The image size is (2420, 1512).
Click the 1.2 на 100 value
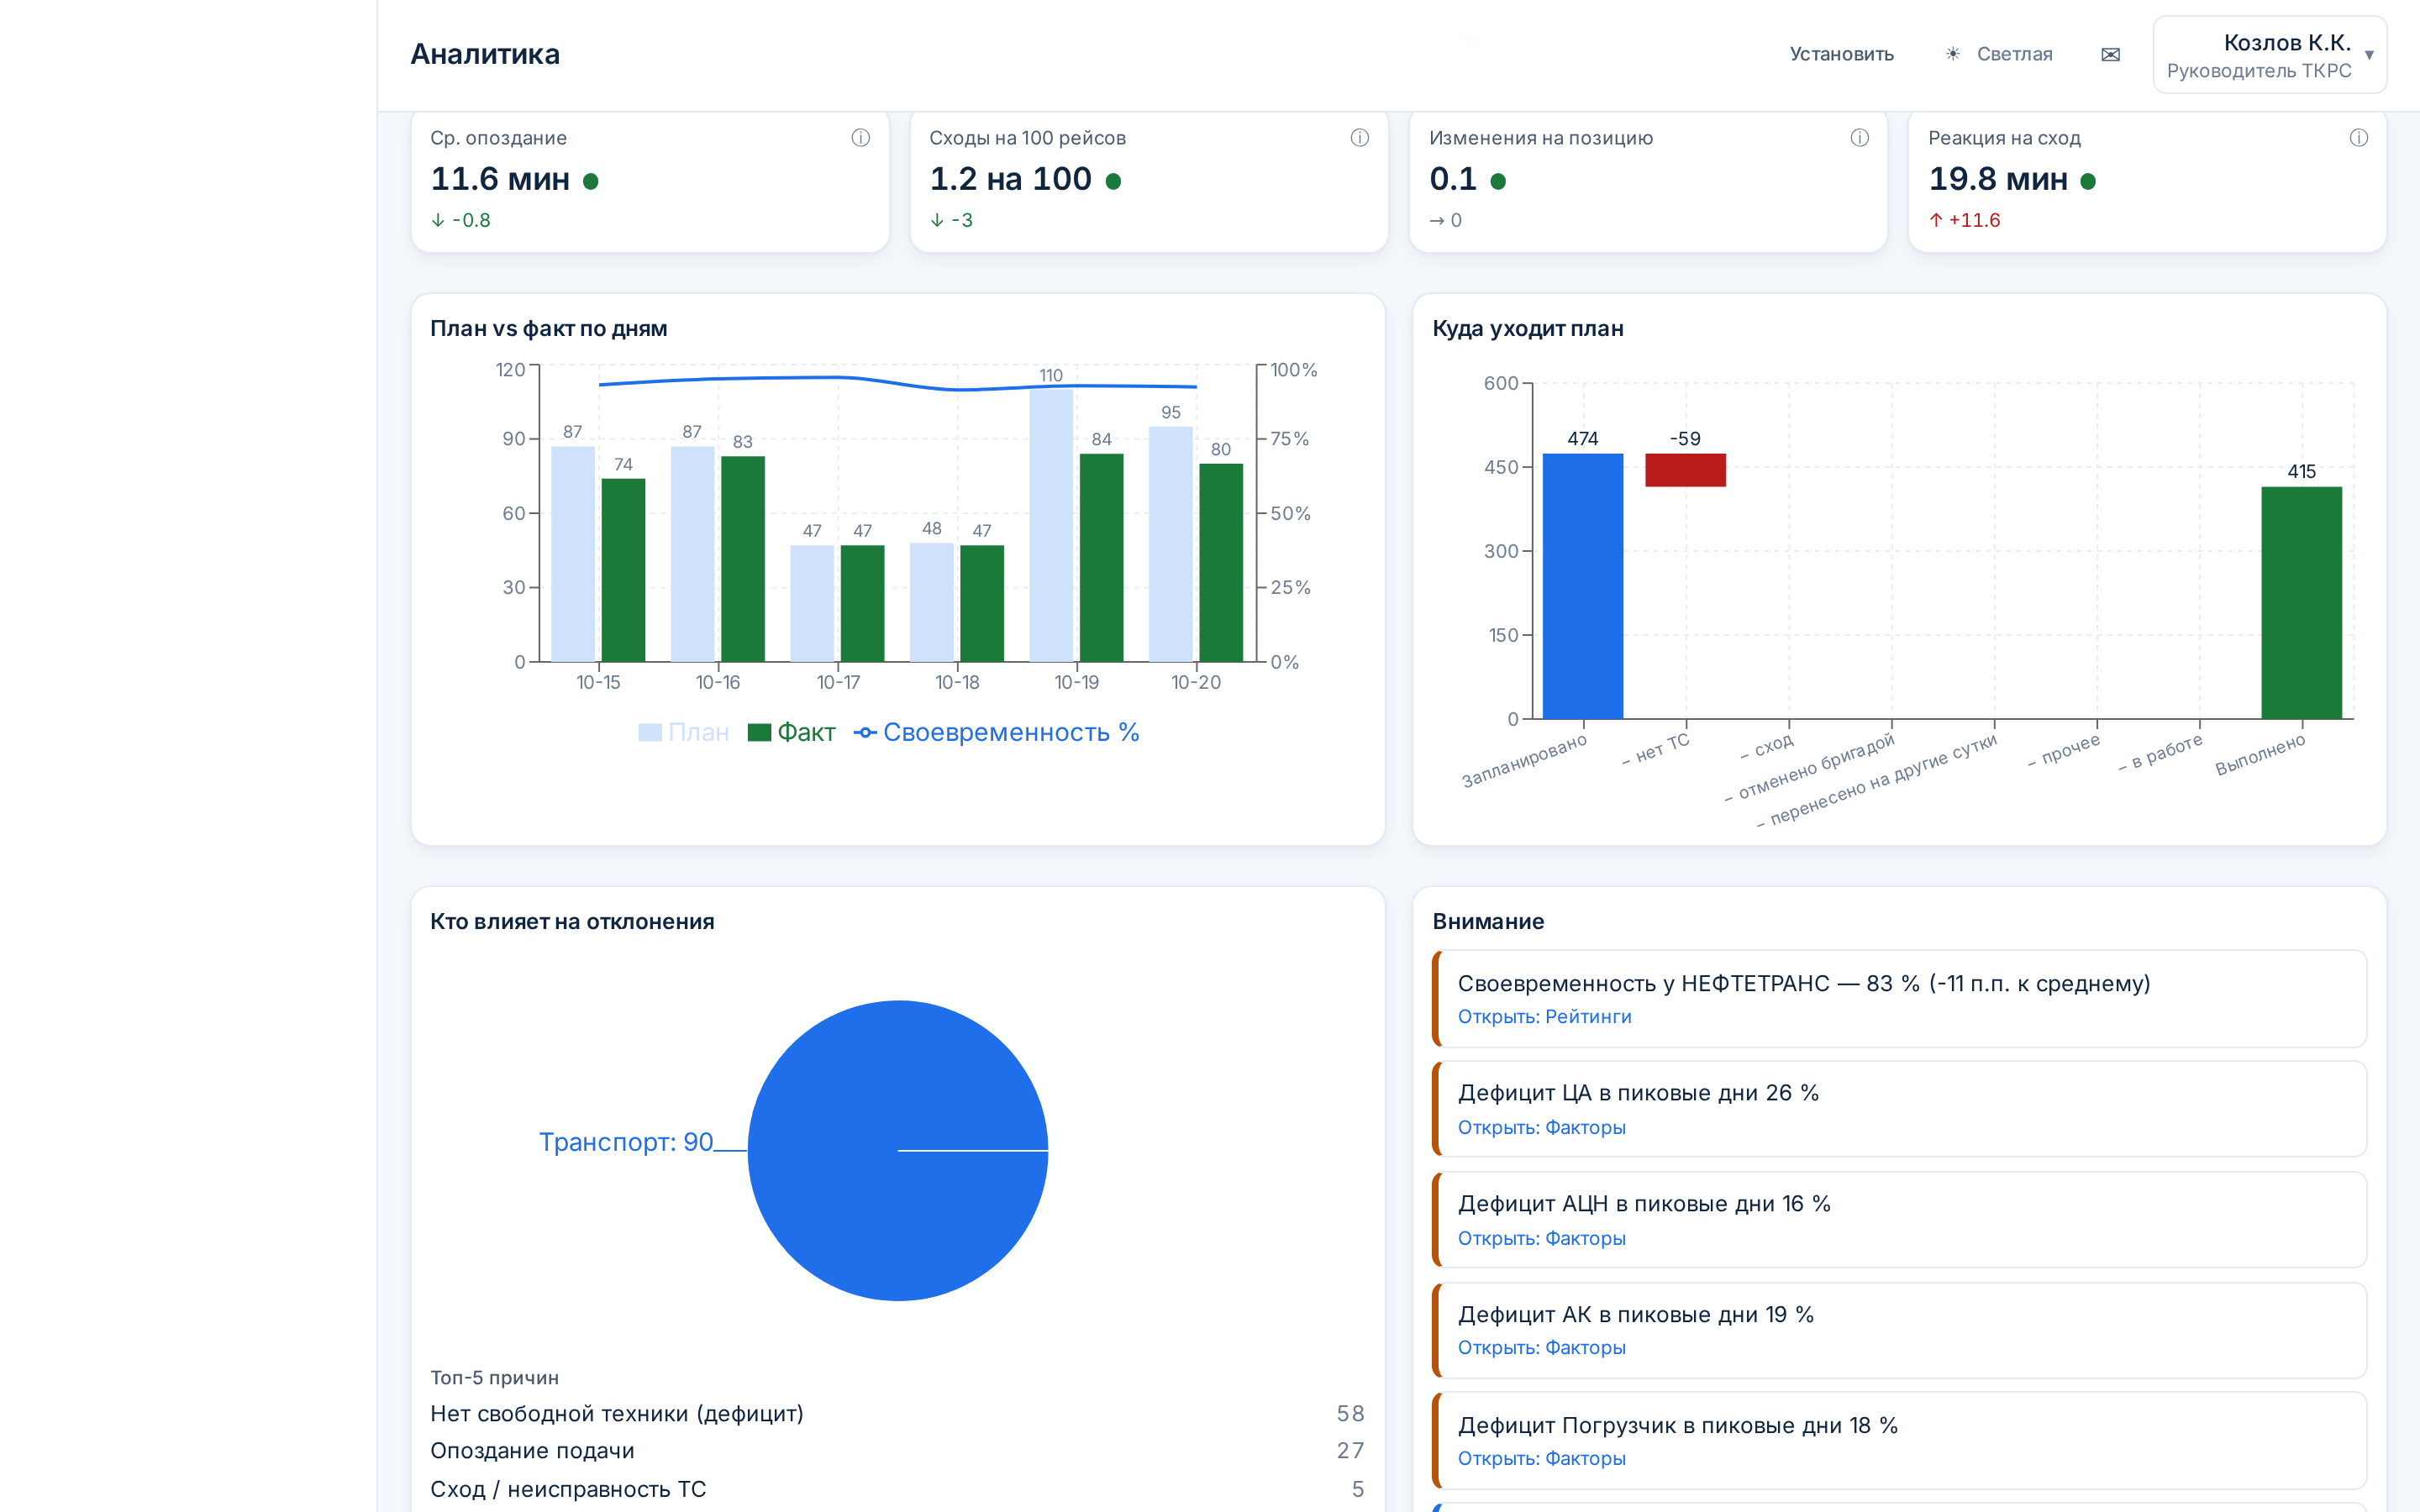click(x=1010, y=179)
